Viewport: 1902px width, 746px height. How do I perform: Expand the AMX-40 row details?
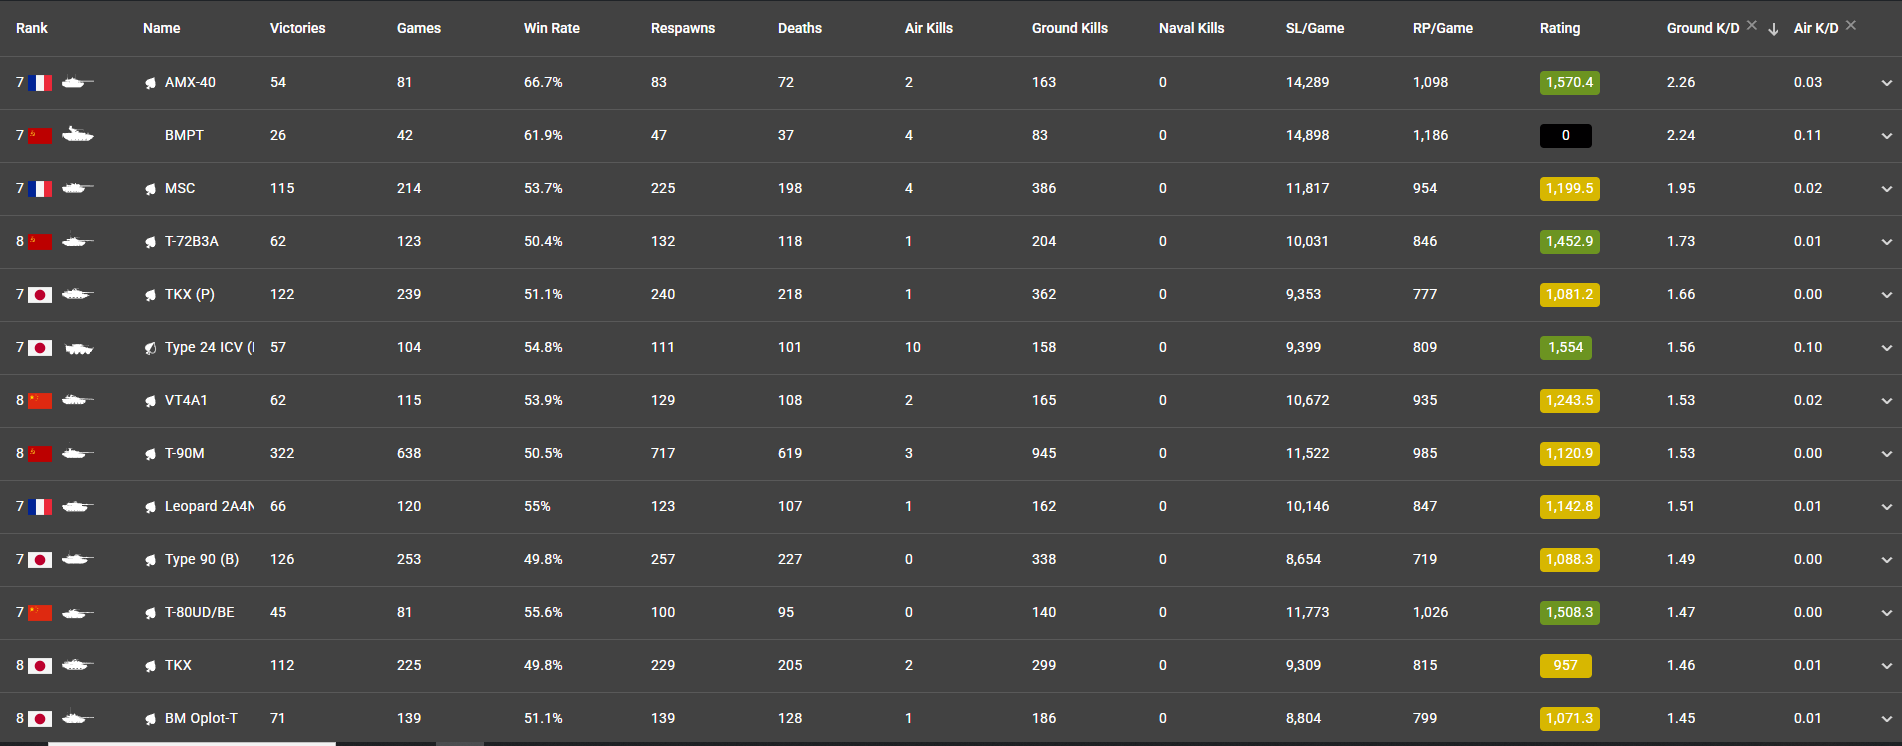click(x=1886, y=83)
